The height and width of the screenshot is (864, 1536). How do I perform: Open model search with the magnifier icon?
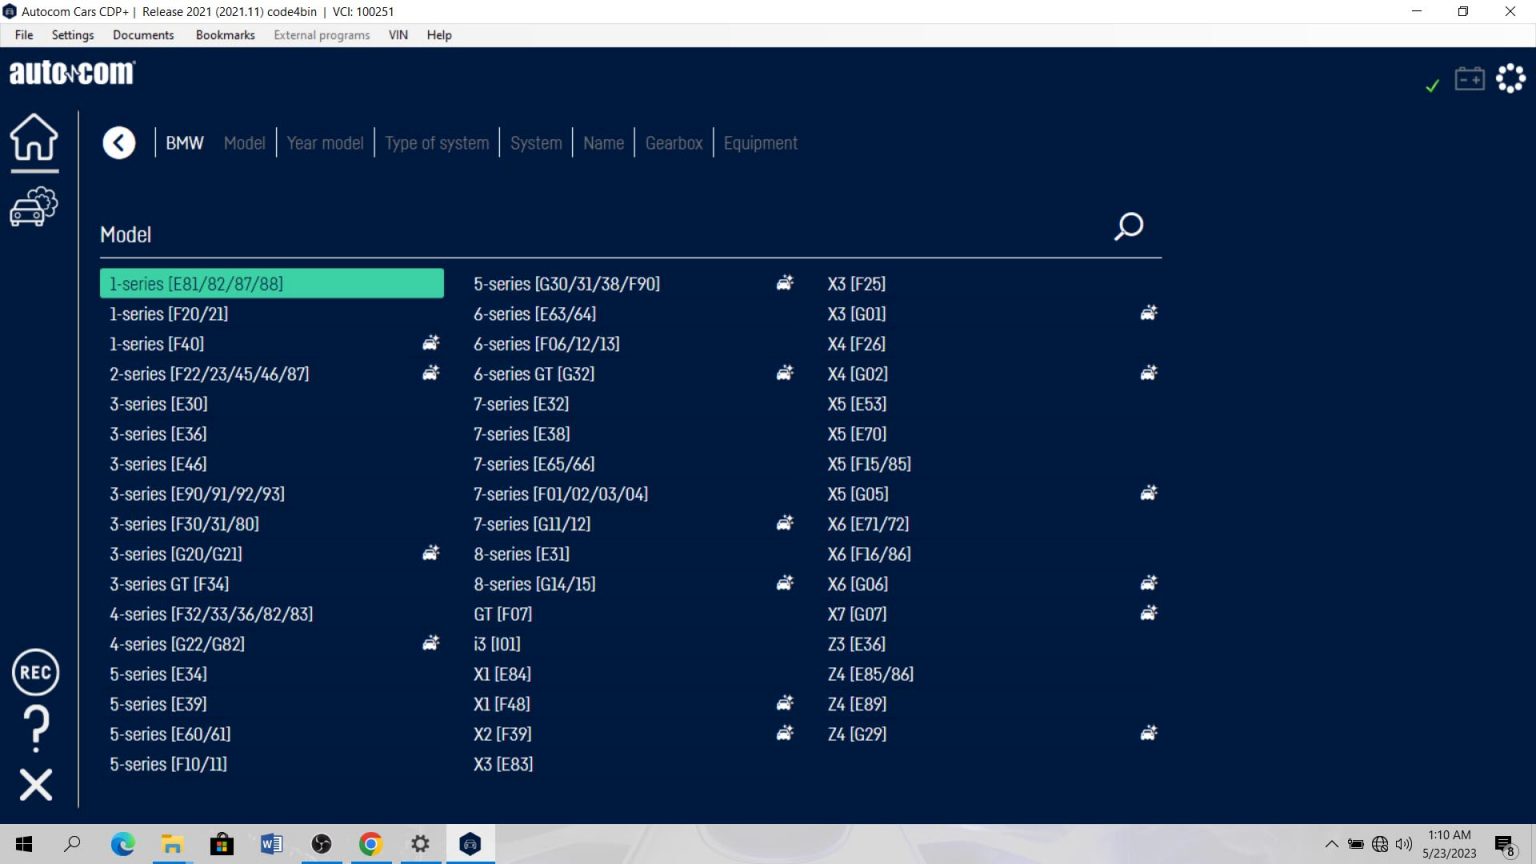(x=1128, y=227)
